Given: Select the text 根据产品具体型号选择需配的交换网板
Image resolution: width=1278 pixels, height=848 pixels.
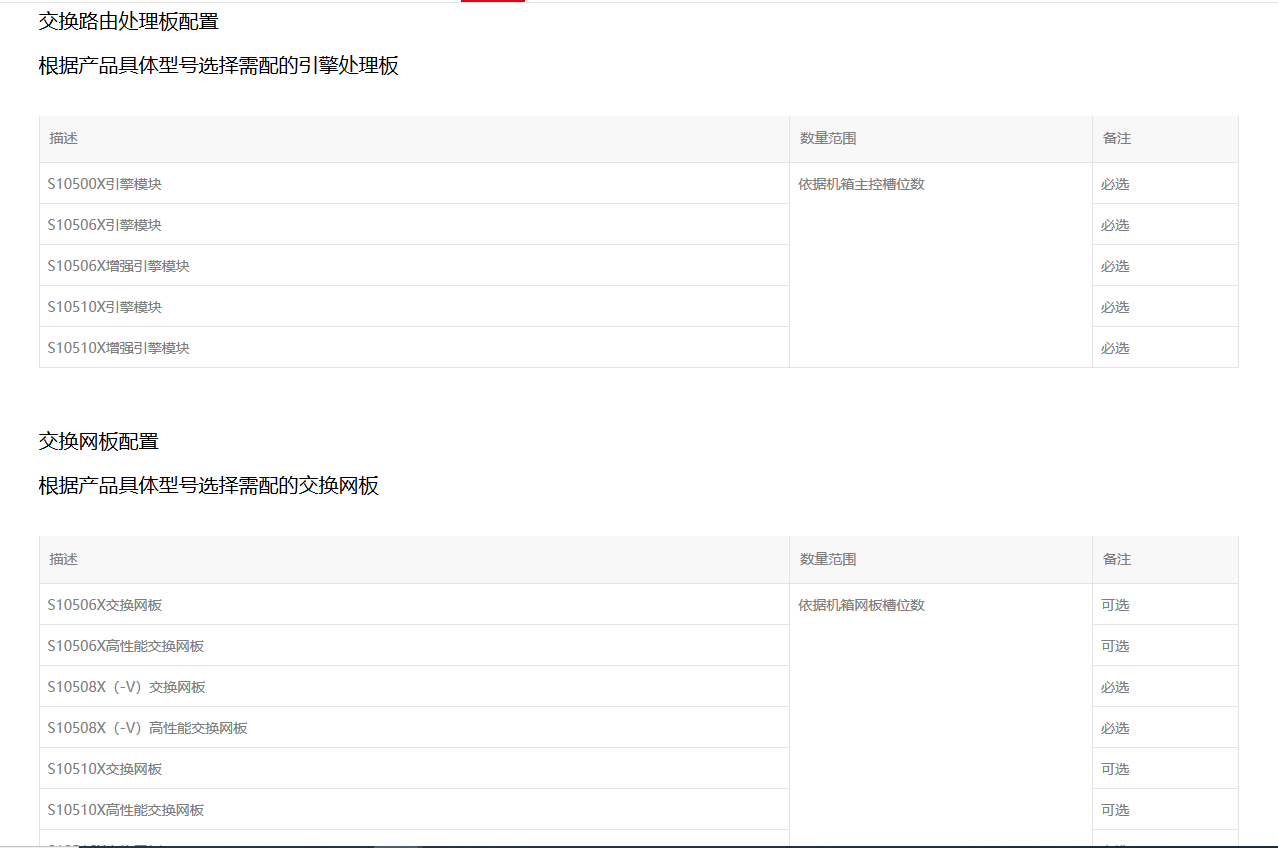Looking at the screenshot, I should [209, 486].
